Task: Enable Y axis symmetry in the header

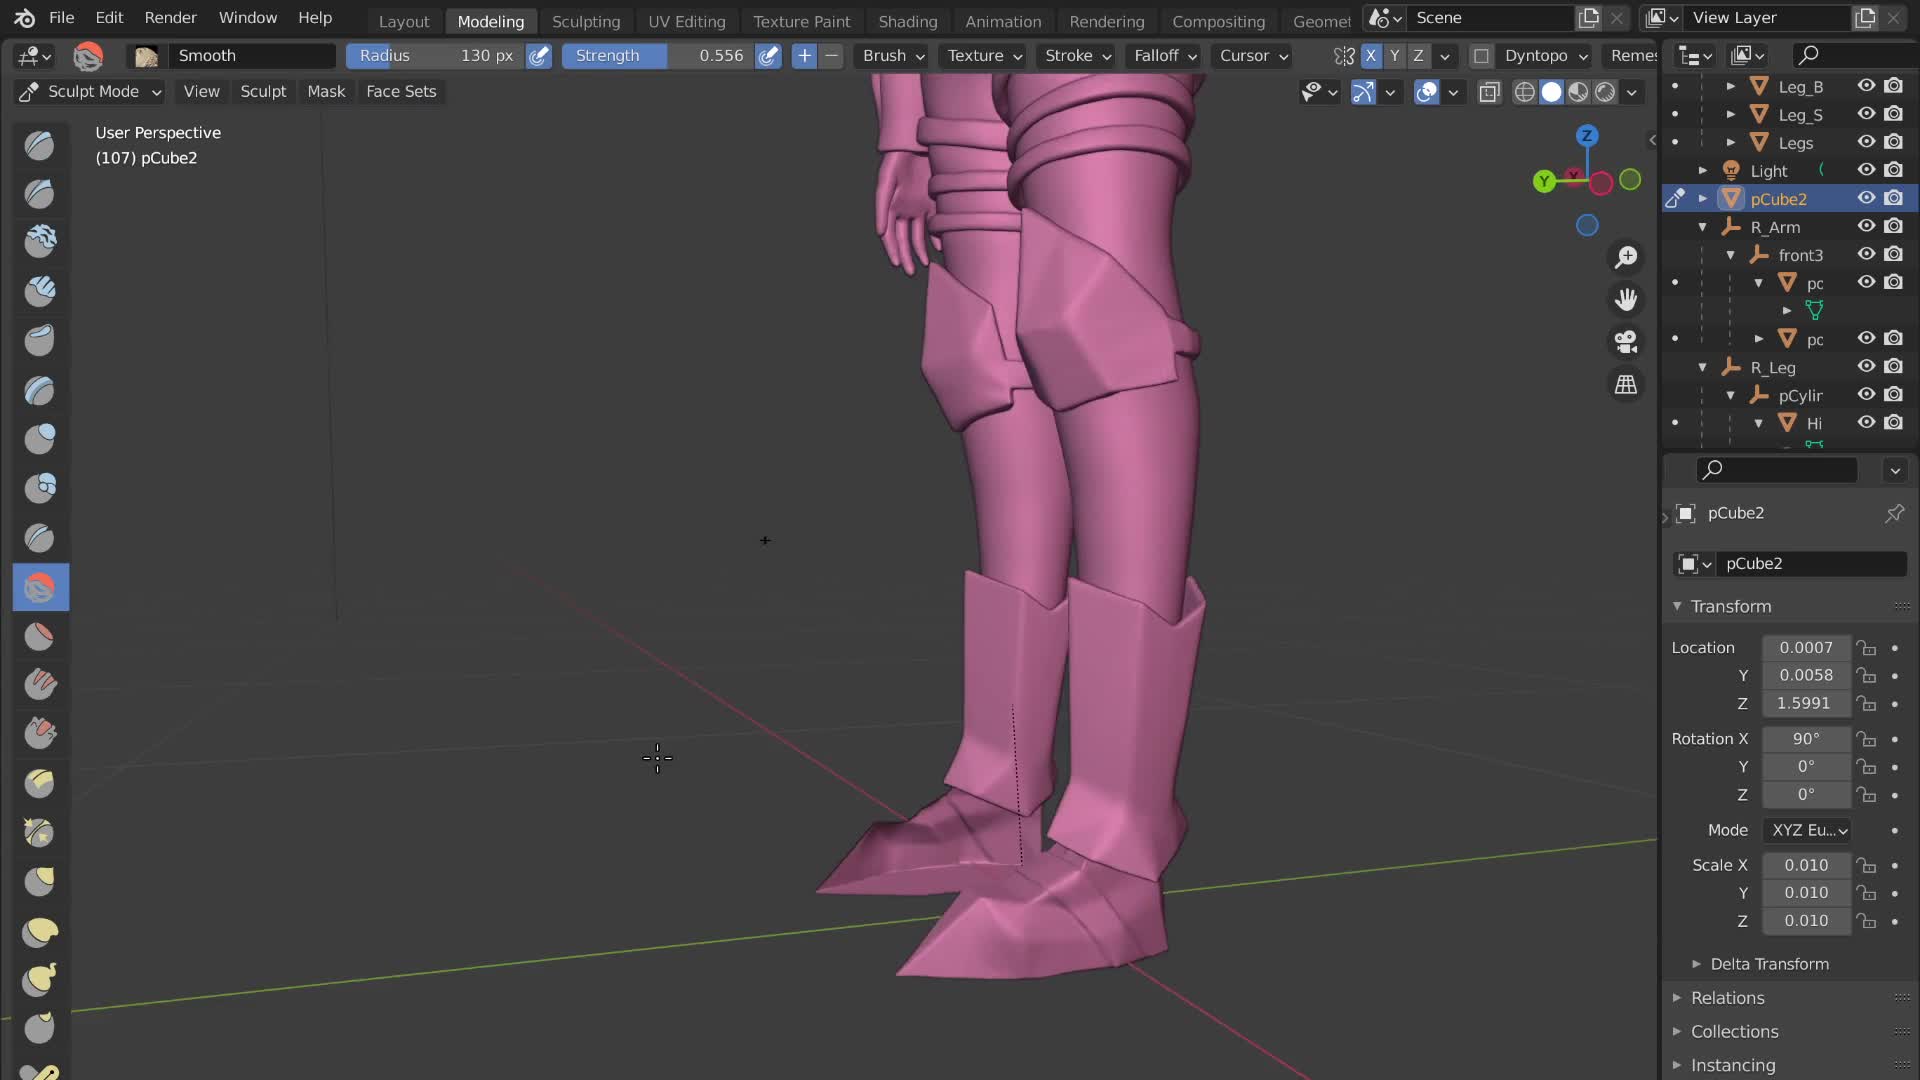Action: point(1395,56)
